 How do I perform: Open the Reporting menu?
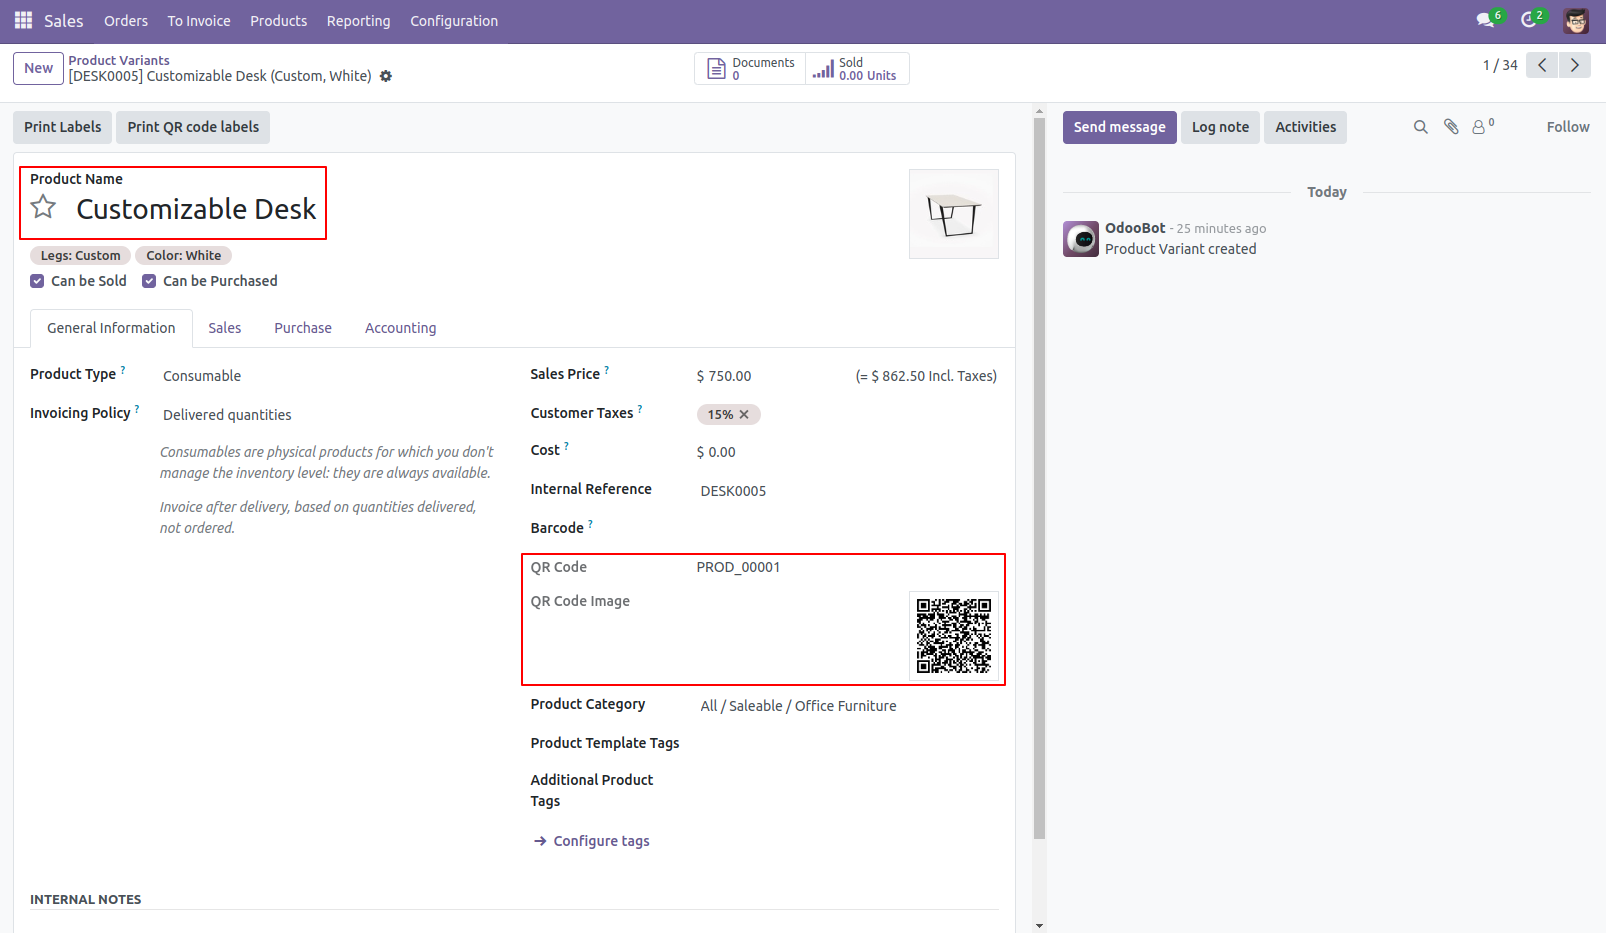[358, 20]
